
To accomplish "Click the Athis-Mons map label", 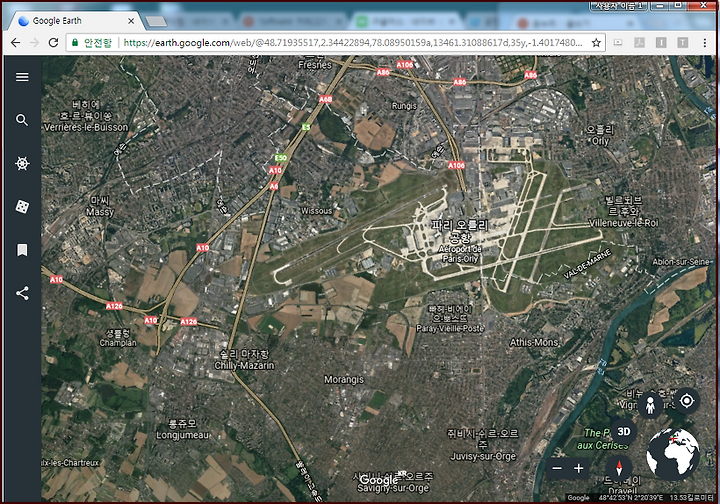I will (x=534, y=342).
